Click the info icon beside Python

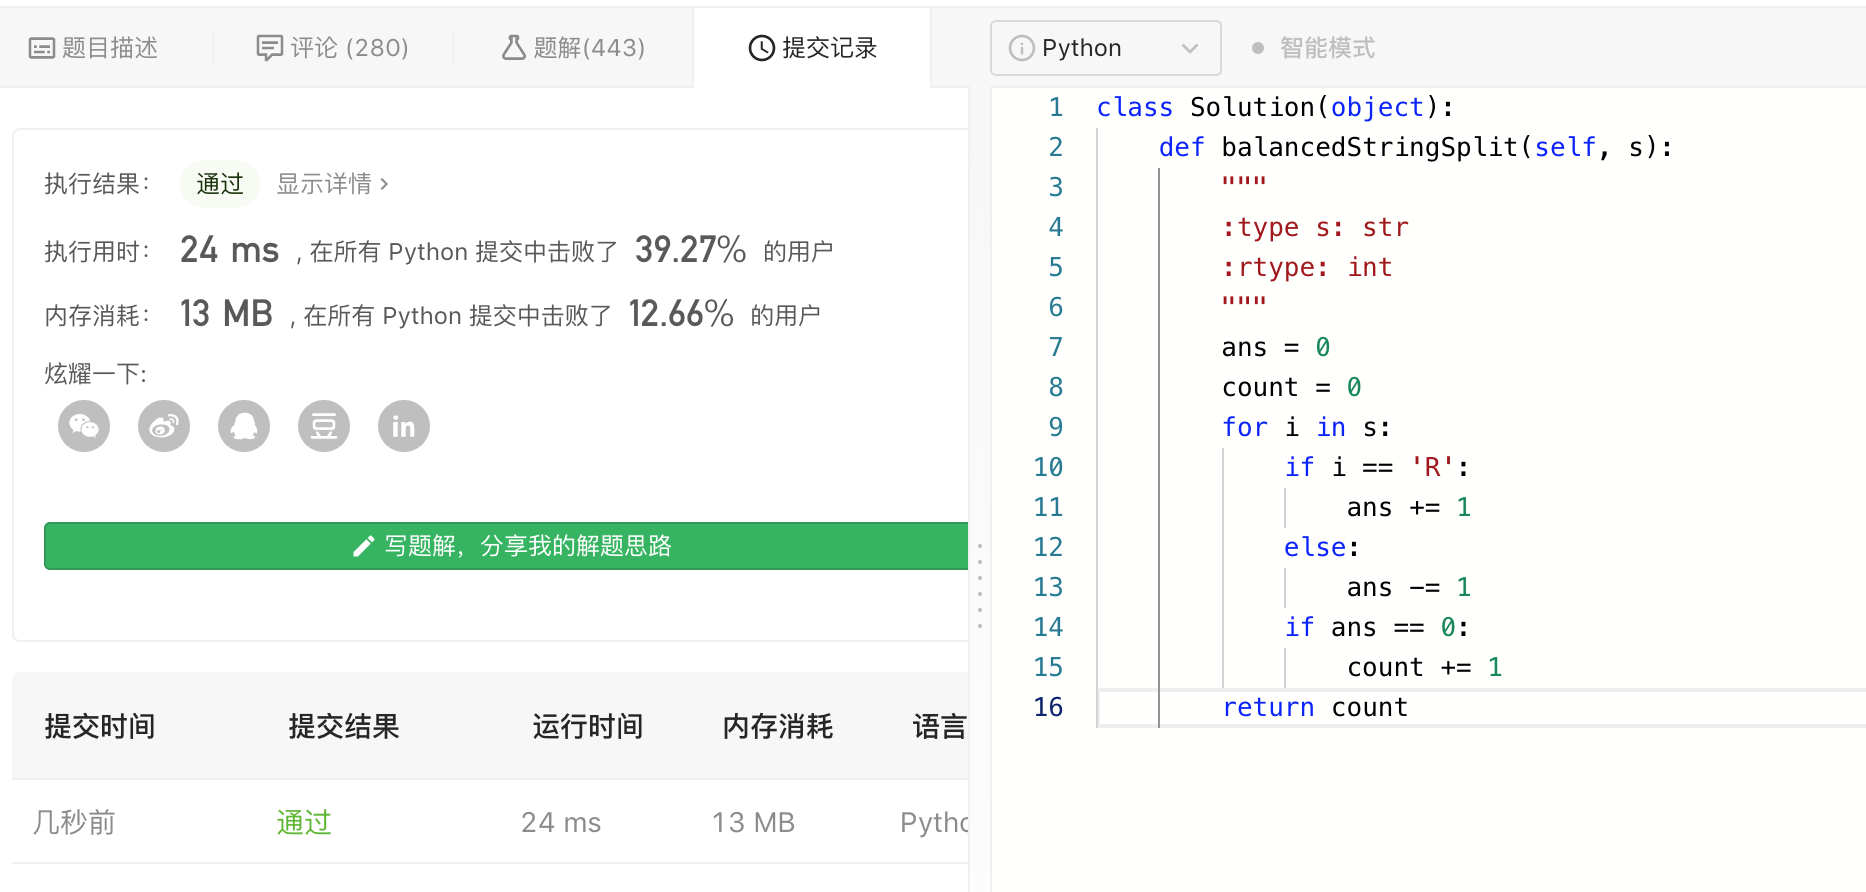[1021, 48]
